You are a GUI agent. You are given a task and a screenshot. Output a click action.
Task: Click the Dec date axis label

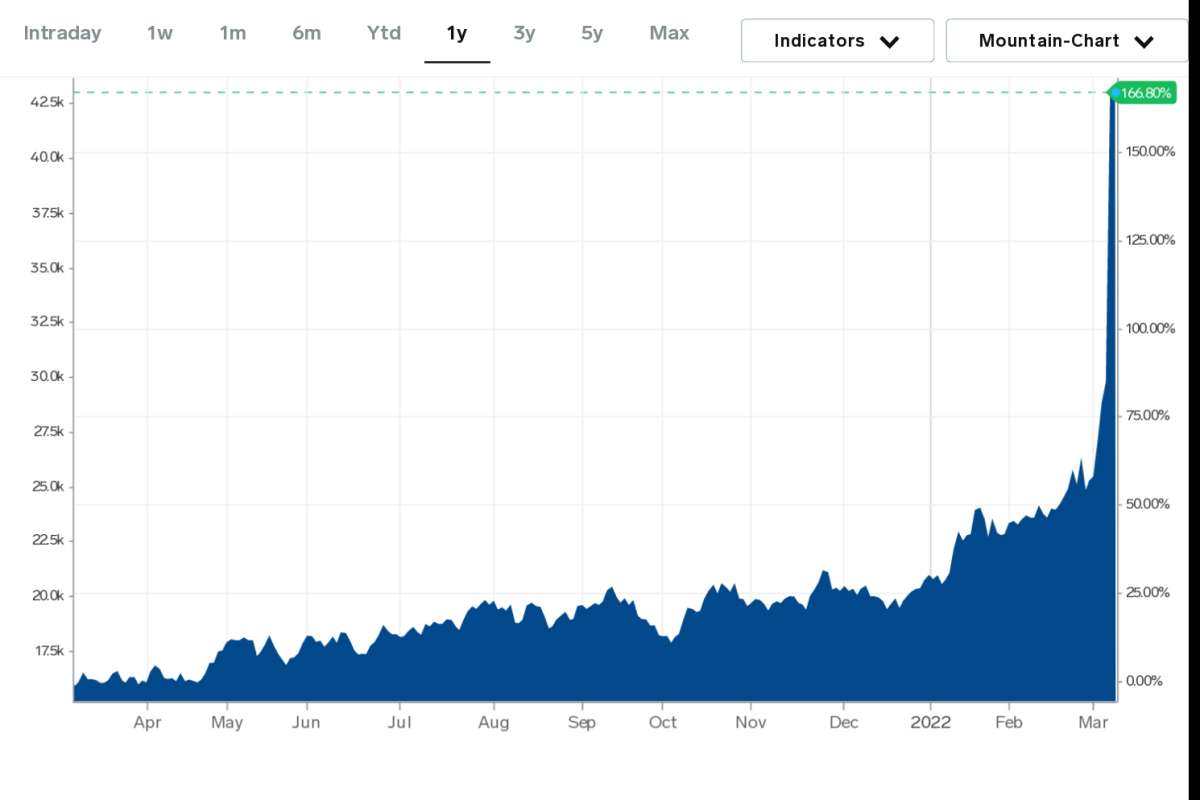(844, 722)
